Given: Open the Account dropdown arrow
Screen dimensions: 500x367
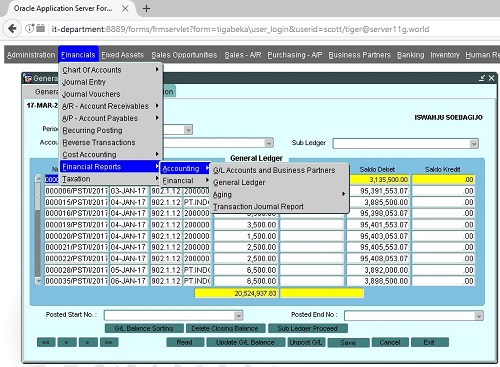Looking at the screenshot, I should (x=269, y=143).
